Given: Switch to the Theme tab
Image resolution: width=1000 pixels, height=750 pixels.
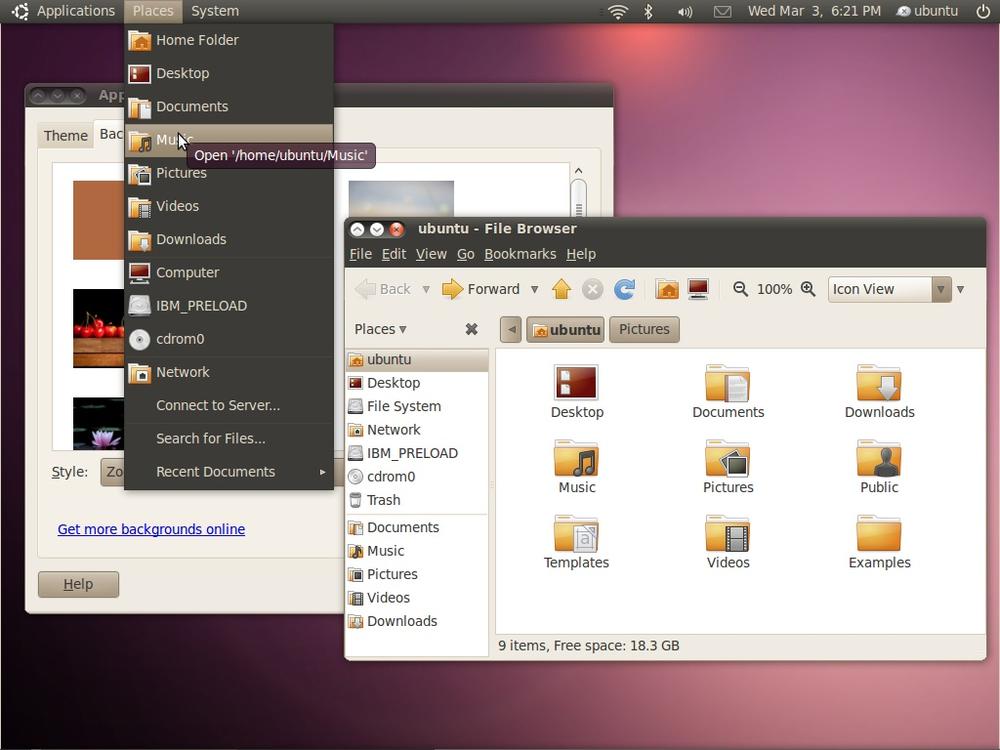Looking at the screenshot, I should point(65,135).
